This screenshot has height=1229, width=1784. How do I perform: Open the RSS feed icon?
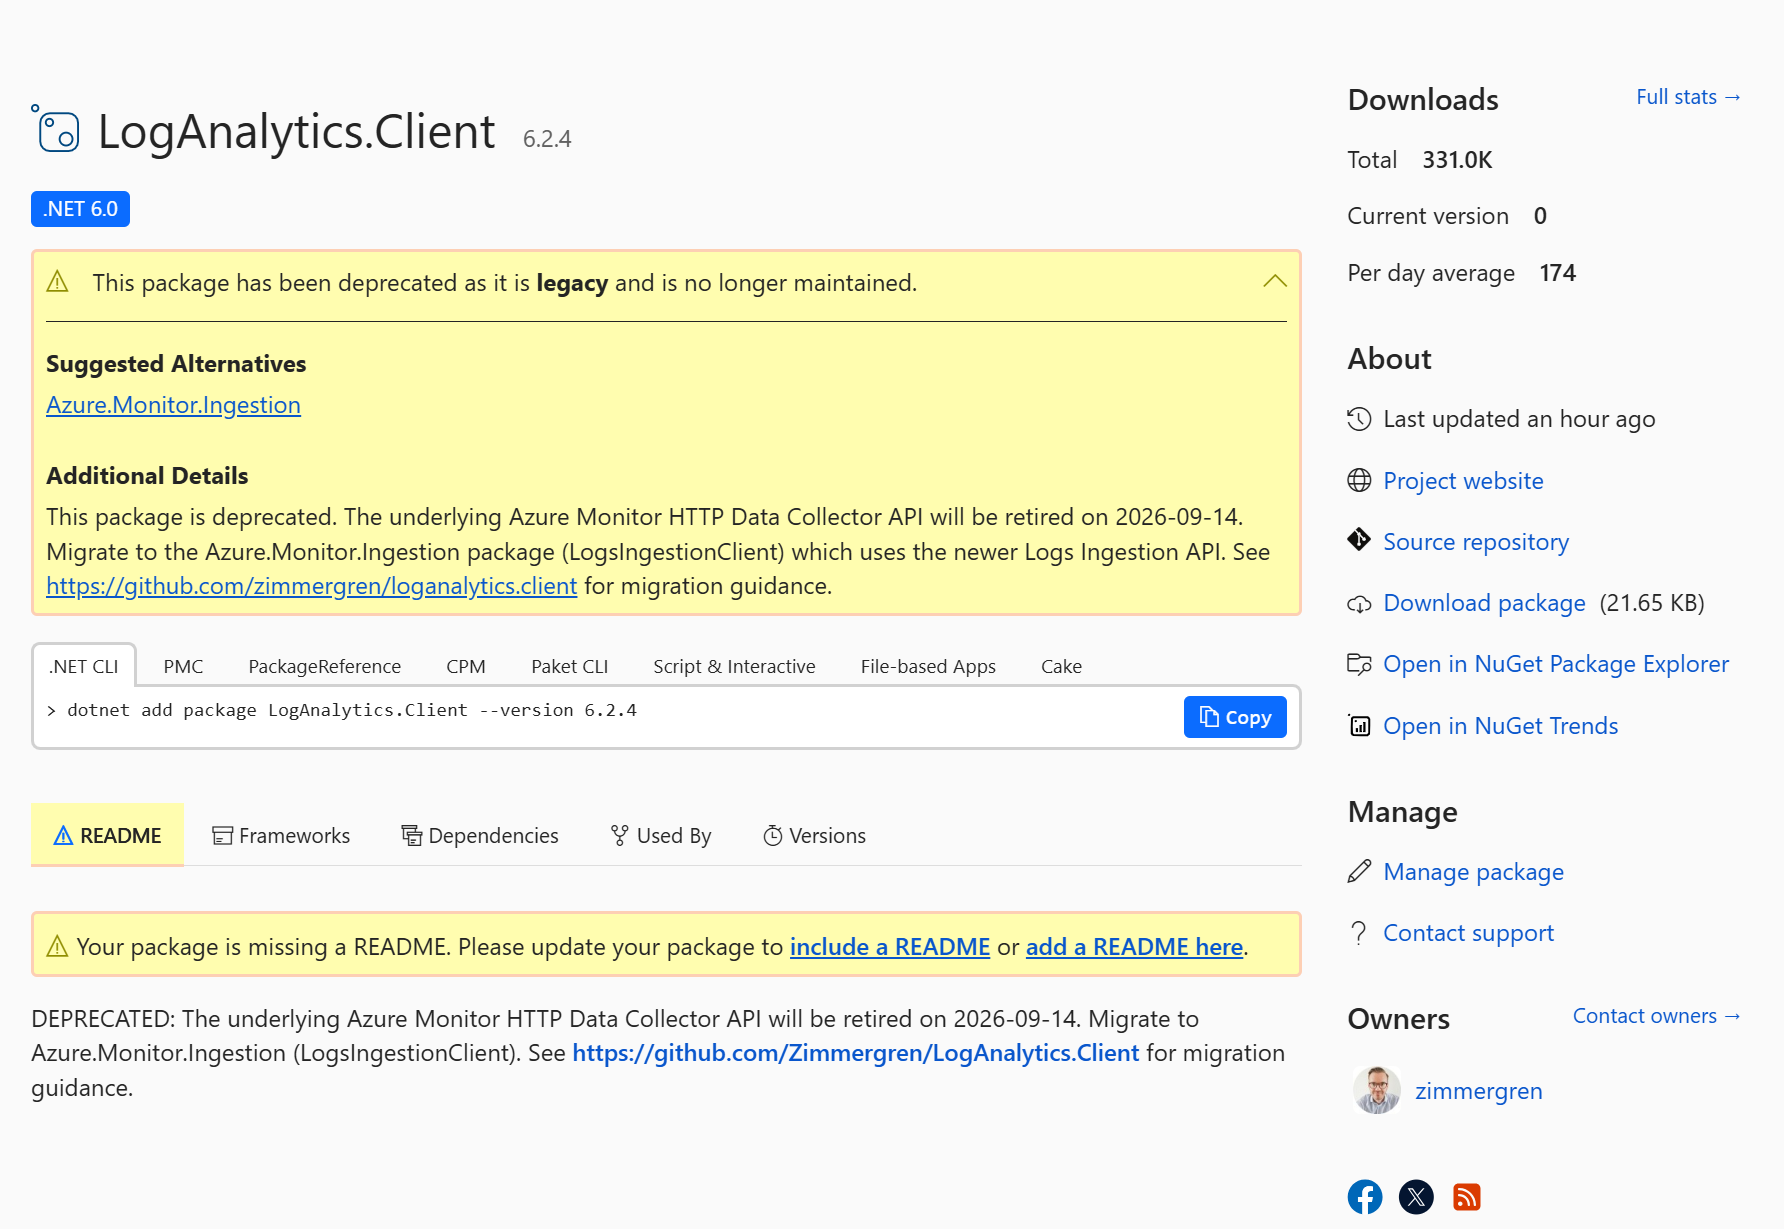coord(1467,1196)
